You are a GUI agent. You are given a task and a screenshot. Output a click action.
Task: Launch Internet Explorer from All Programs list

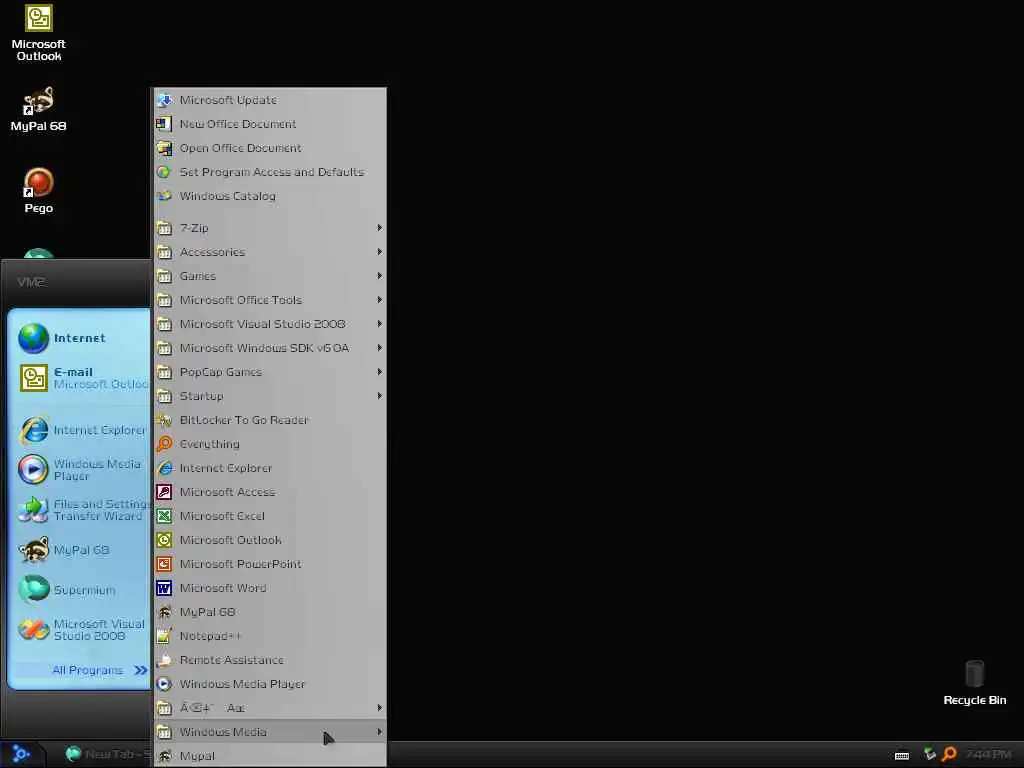(270, 468)
